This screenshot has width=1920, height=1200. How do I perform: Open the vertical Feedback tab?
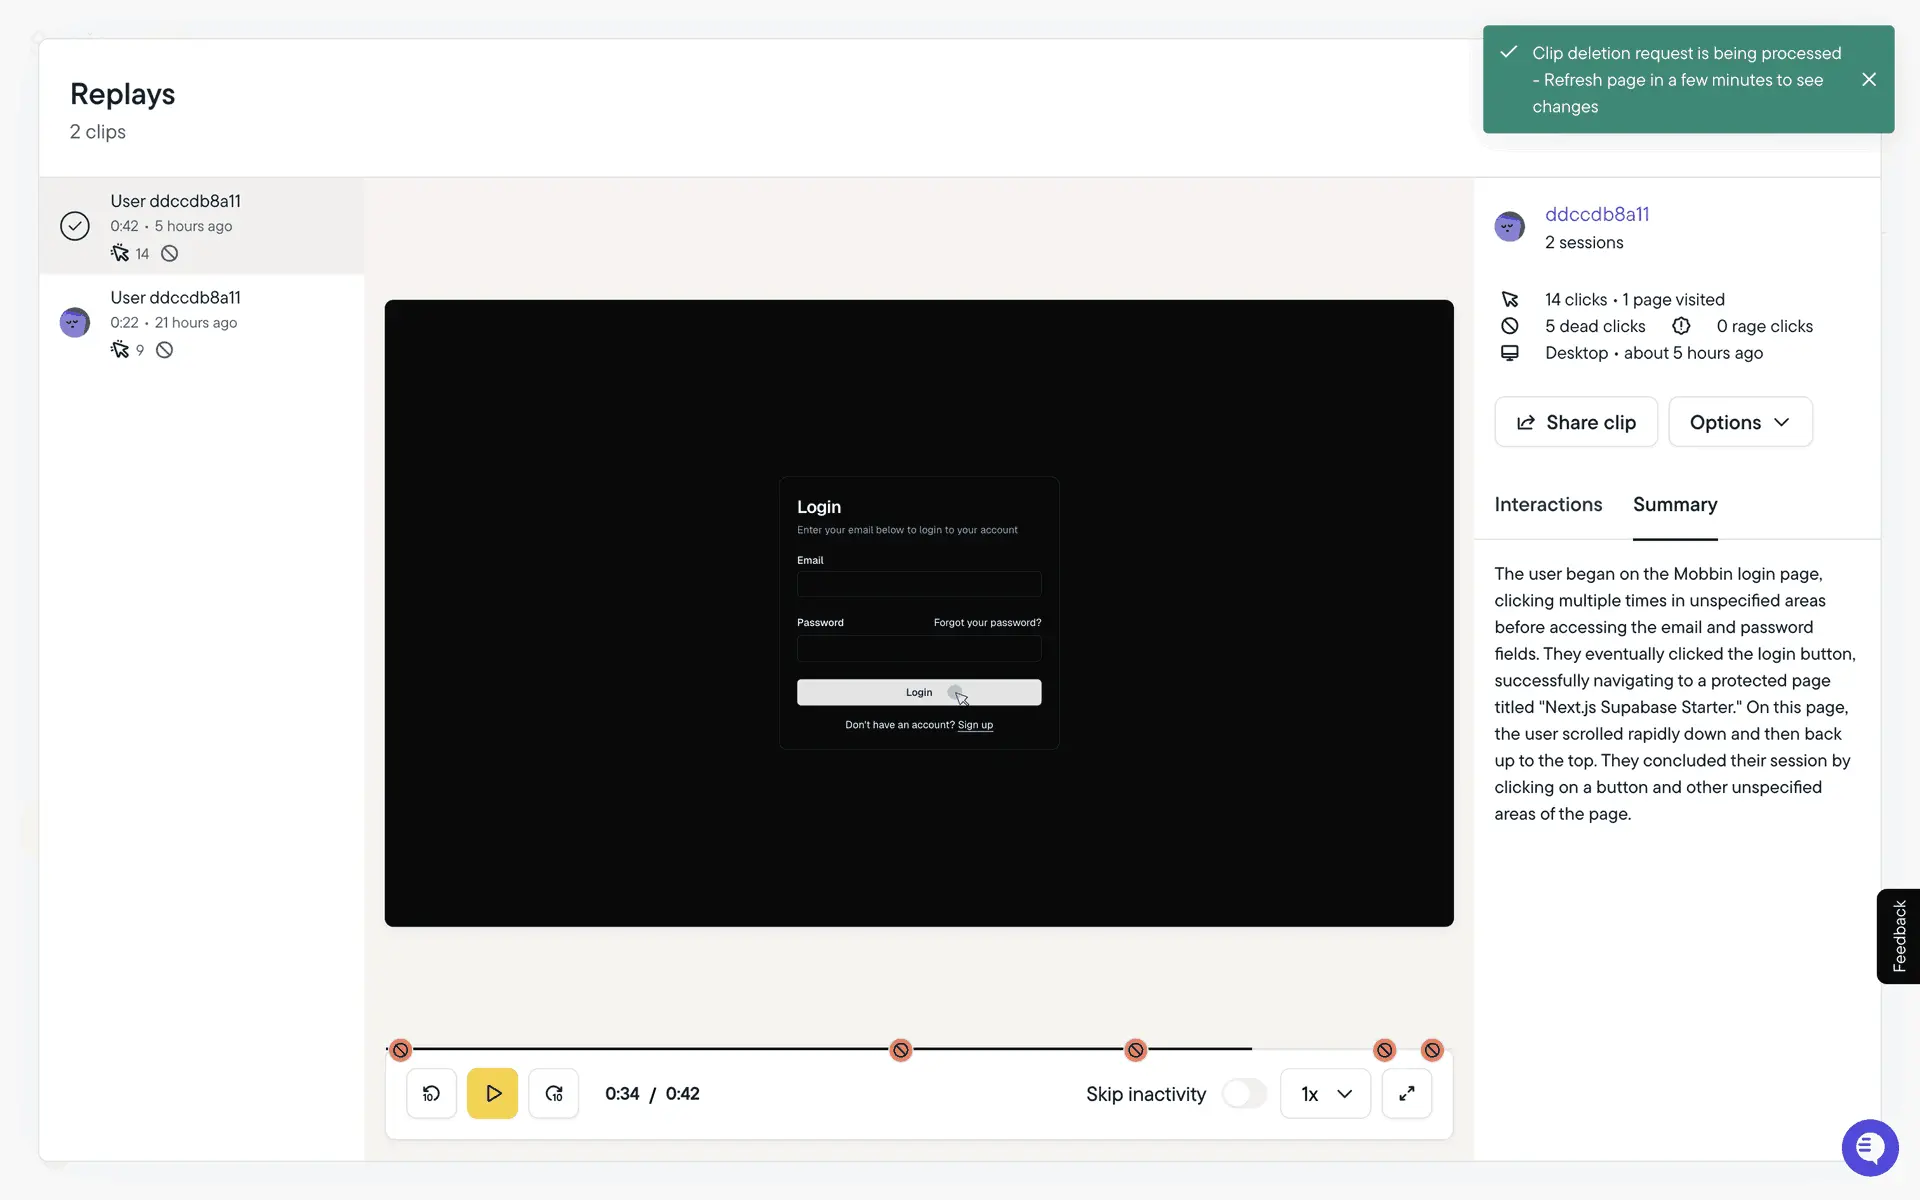[1898, 936]
